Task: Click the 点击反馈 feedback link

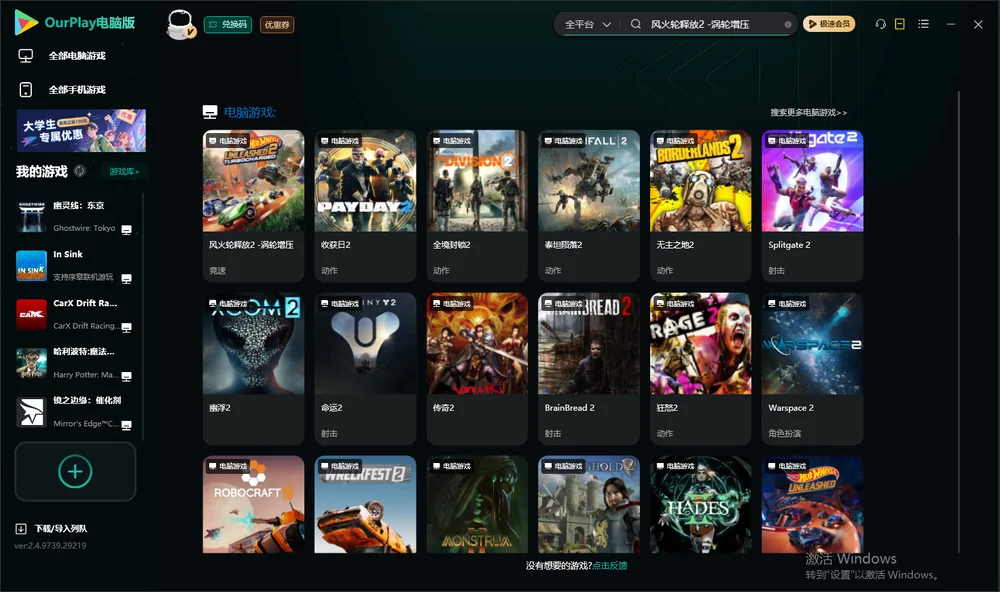Action: [610, 566]
